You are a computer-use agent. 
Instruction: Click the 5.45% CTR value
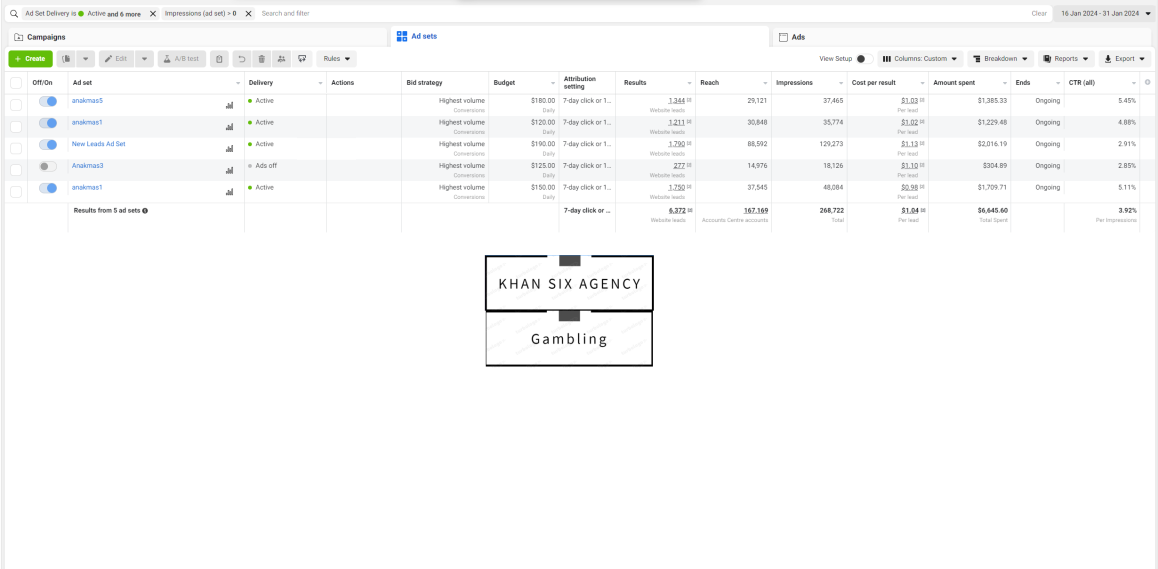[1128, 100]
